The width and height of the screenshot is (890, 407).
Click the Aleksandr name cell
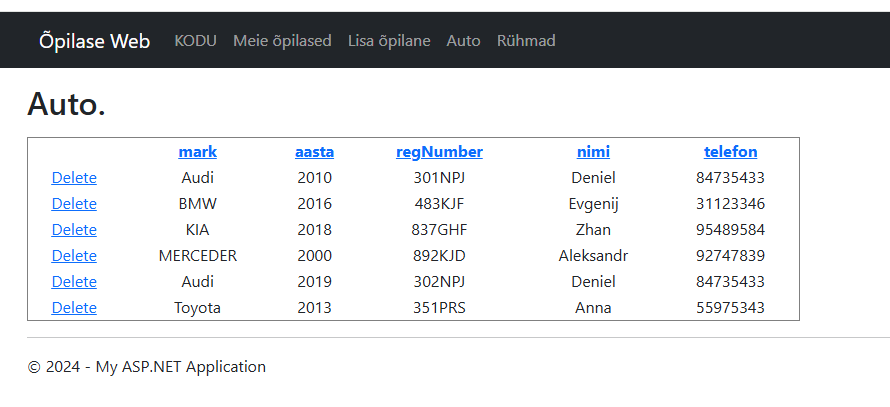click(x=593, y=256)
